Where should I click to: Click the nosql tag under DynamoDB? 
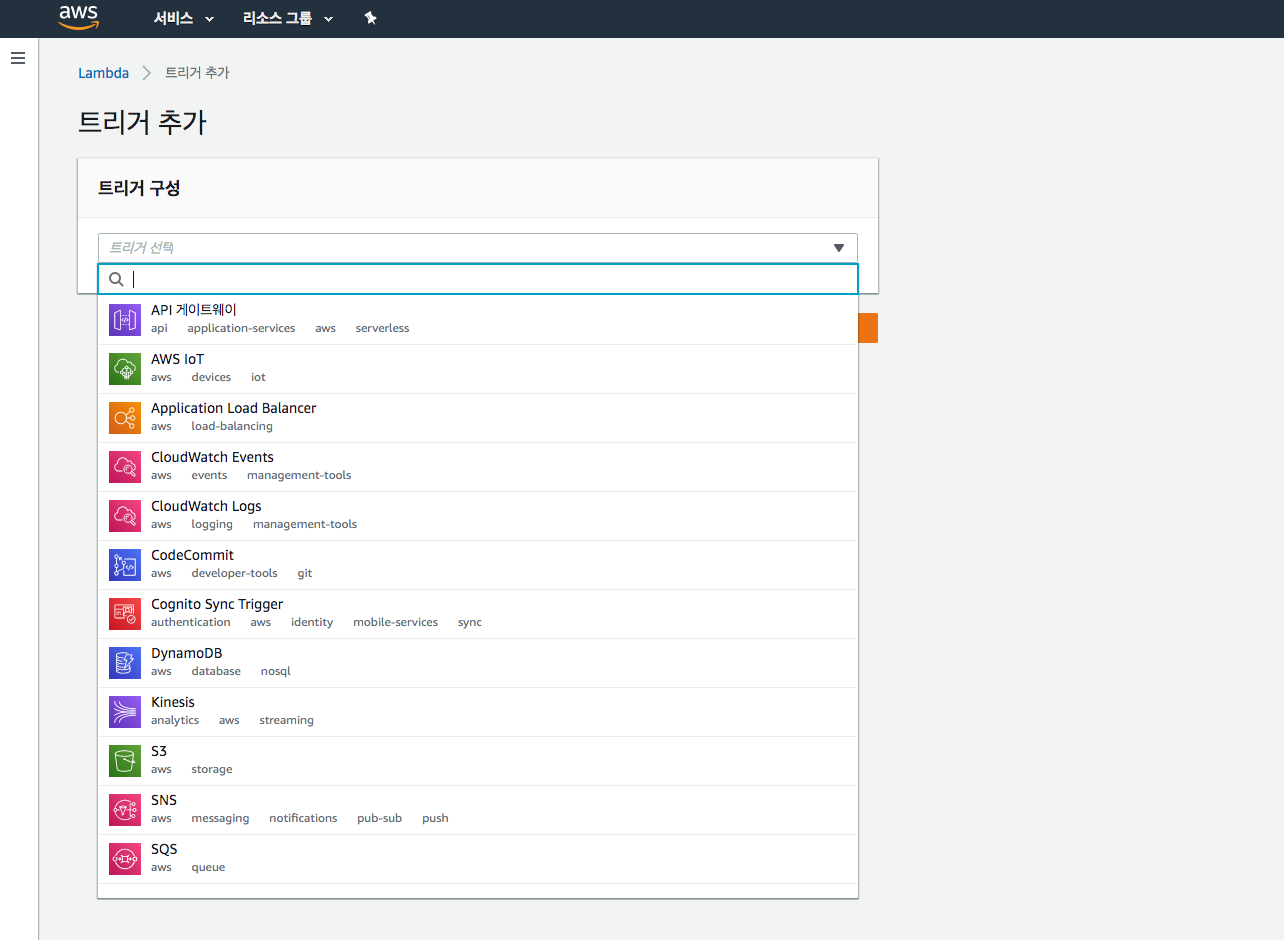pyautogui.click(x=275, y=671)
